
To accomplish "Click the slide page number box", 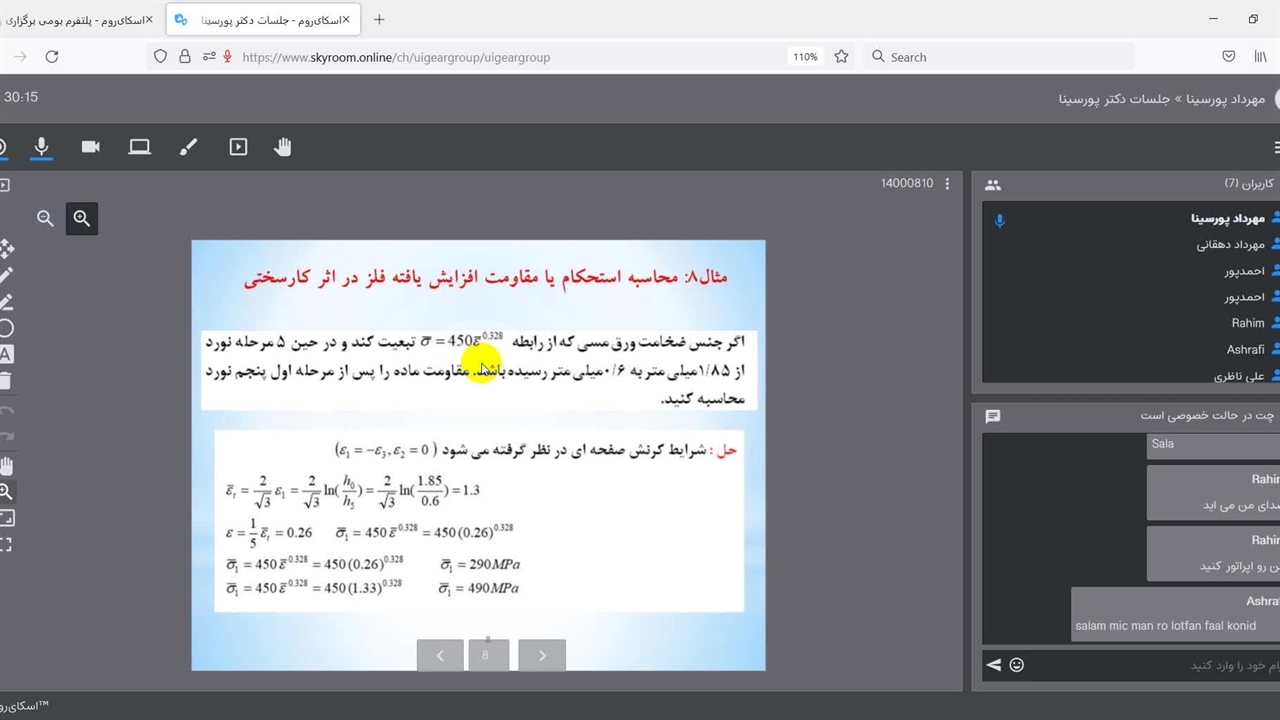I will [488, 656].
